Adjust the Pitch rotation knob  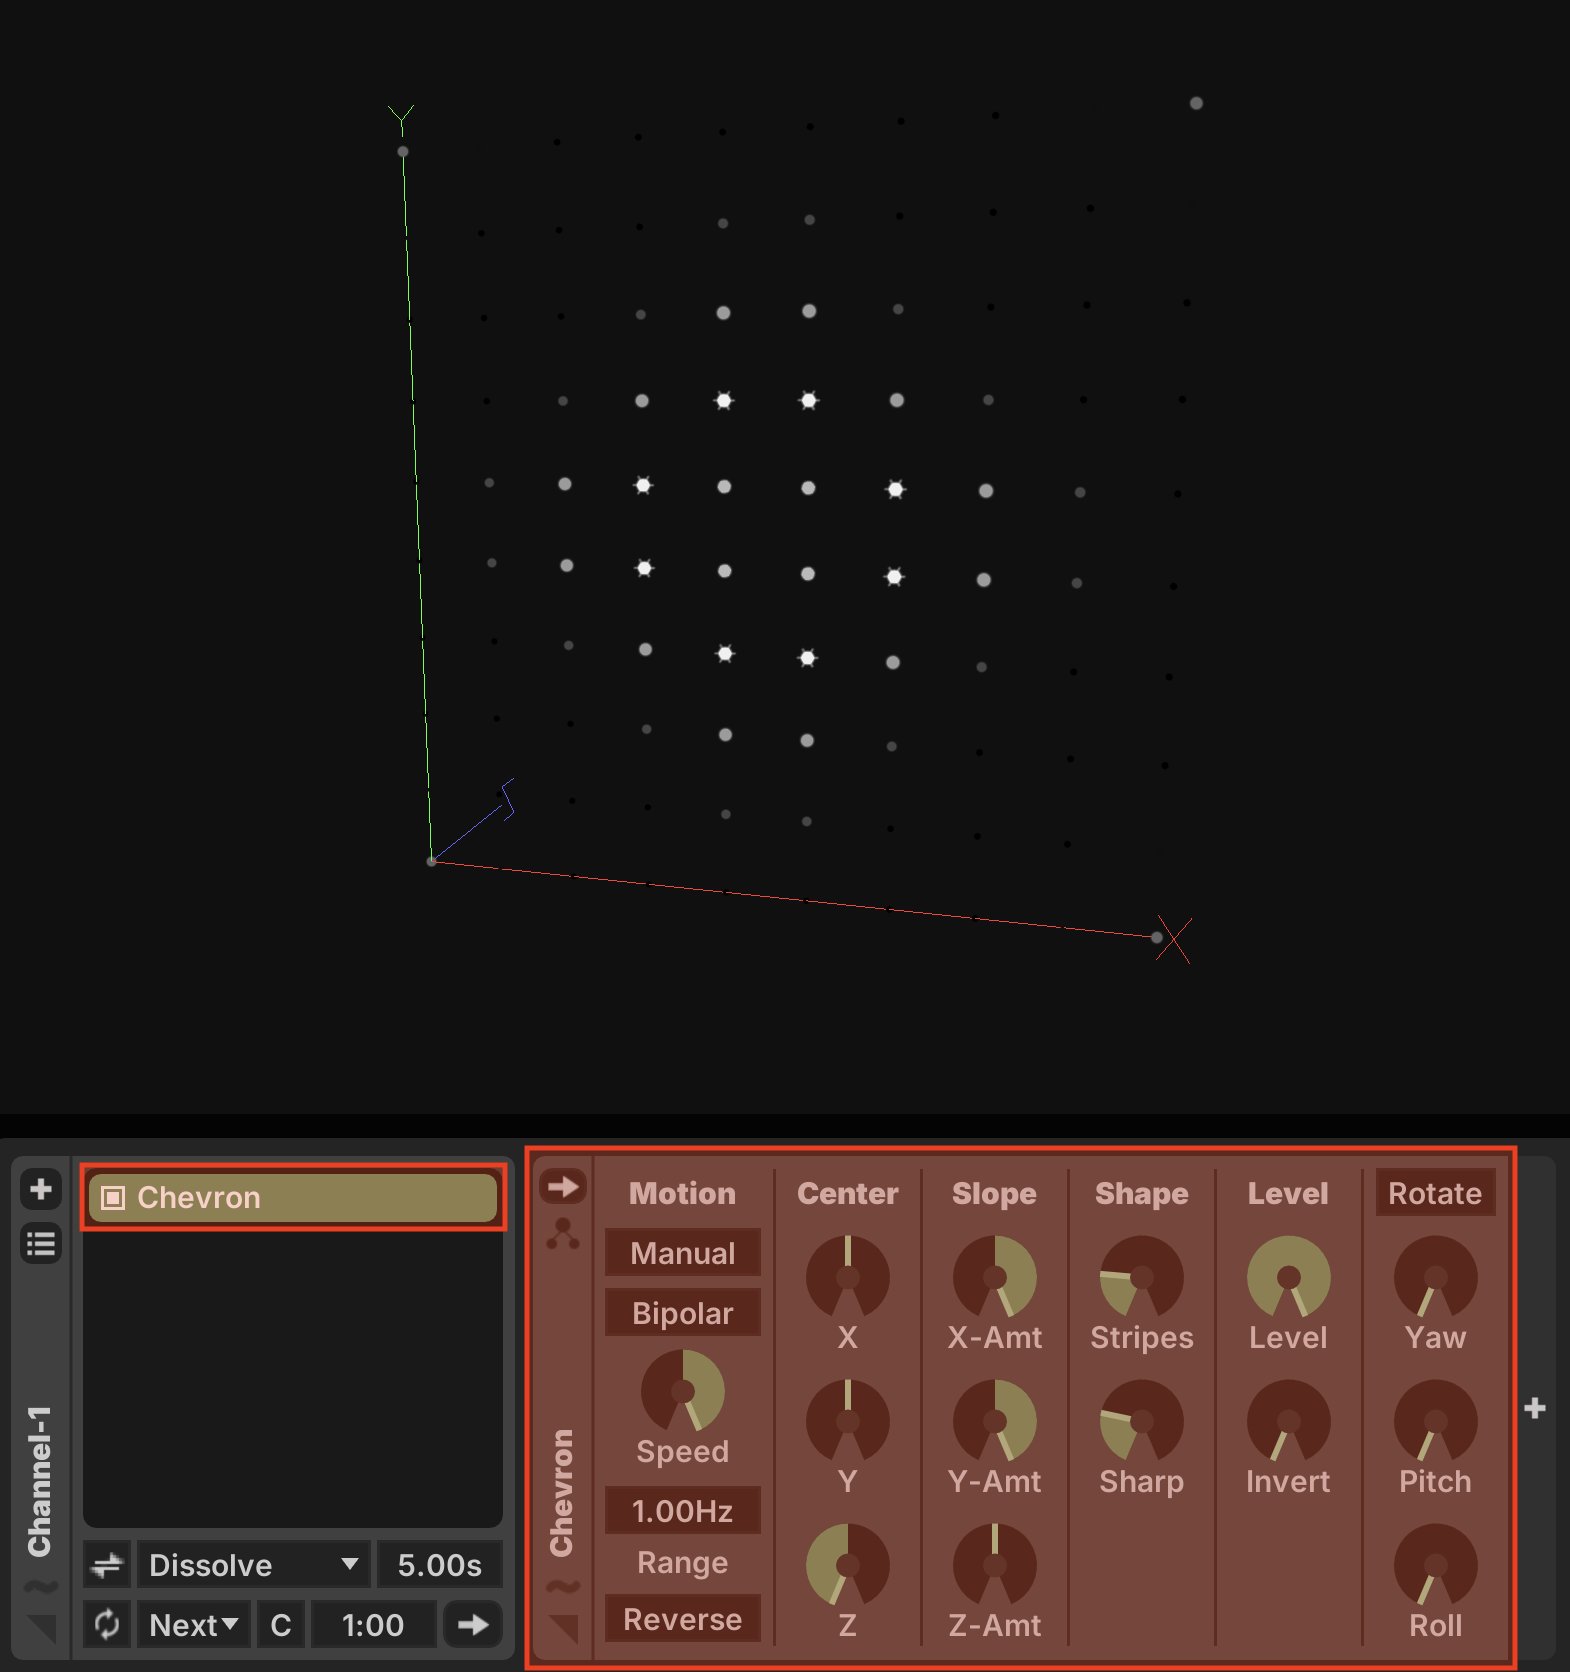[1436, 1421]
